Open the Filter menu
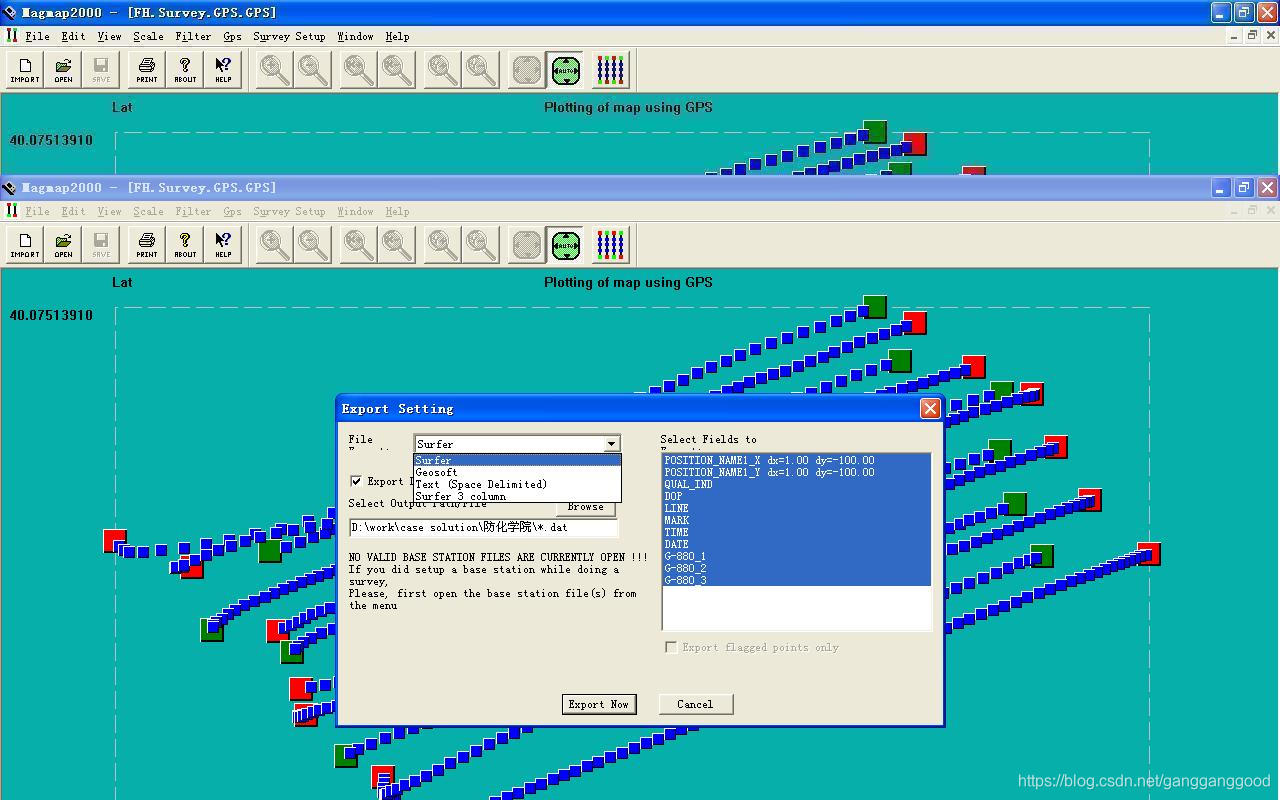The image size is (1280, 800). point(193,211)
